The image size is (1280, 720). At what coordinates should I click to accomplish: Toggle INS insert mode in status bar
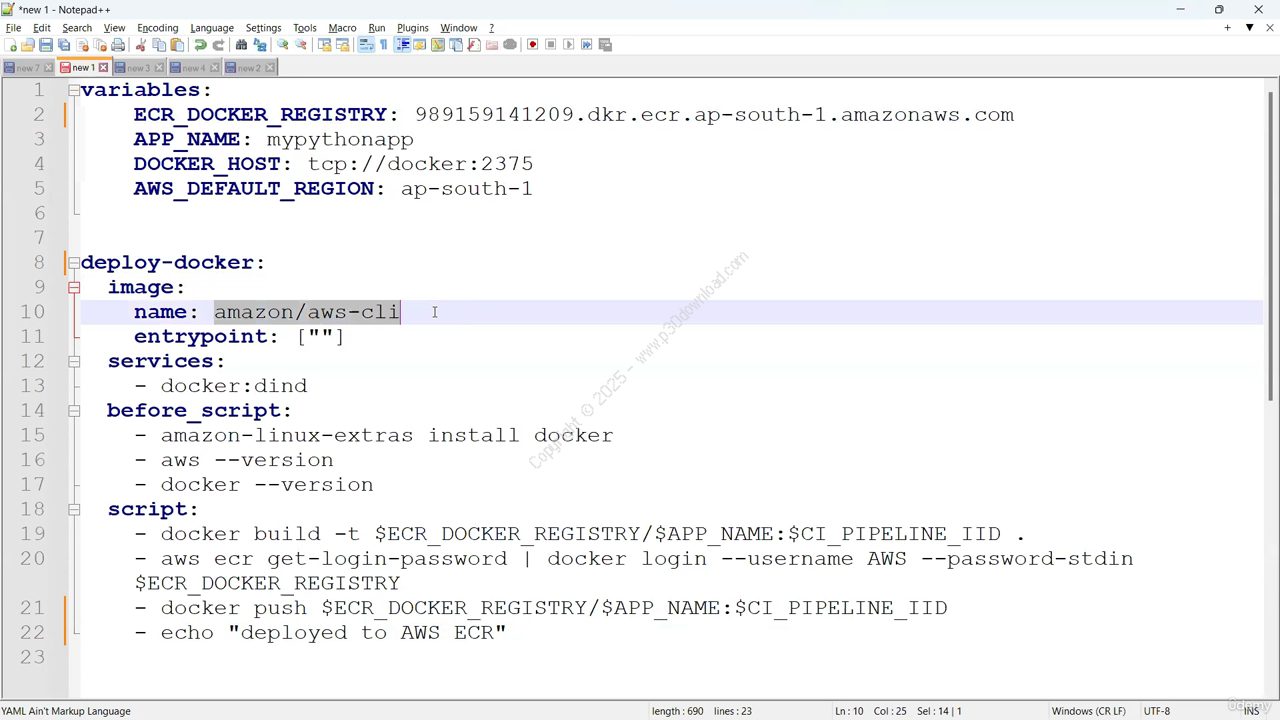point(1251,711)
